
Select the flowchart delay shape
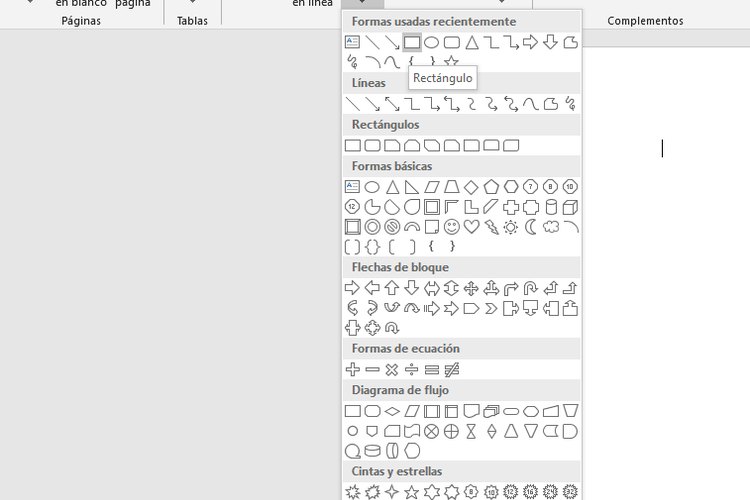pyautogui.click(x=570, y=432)
